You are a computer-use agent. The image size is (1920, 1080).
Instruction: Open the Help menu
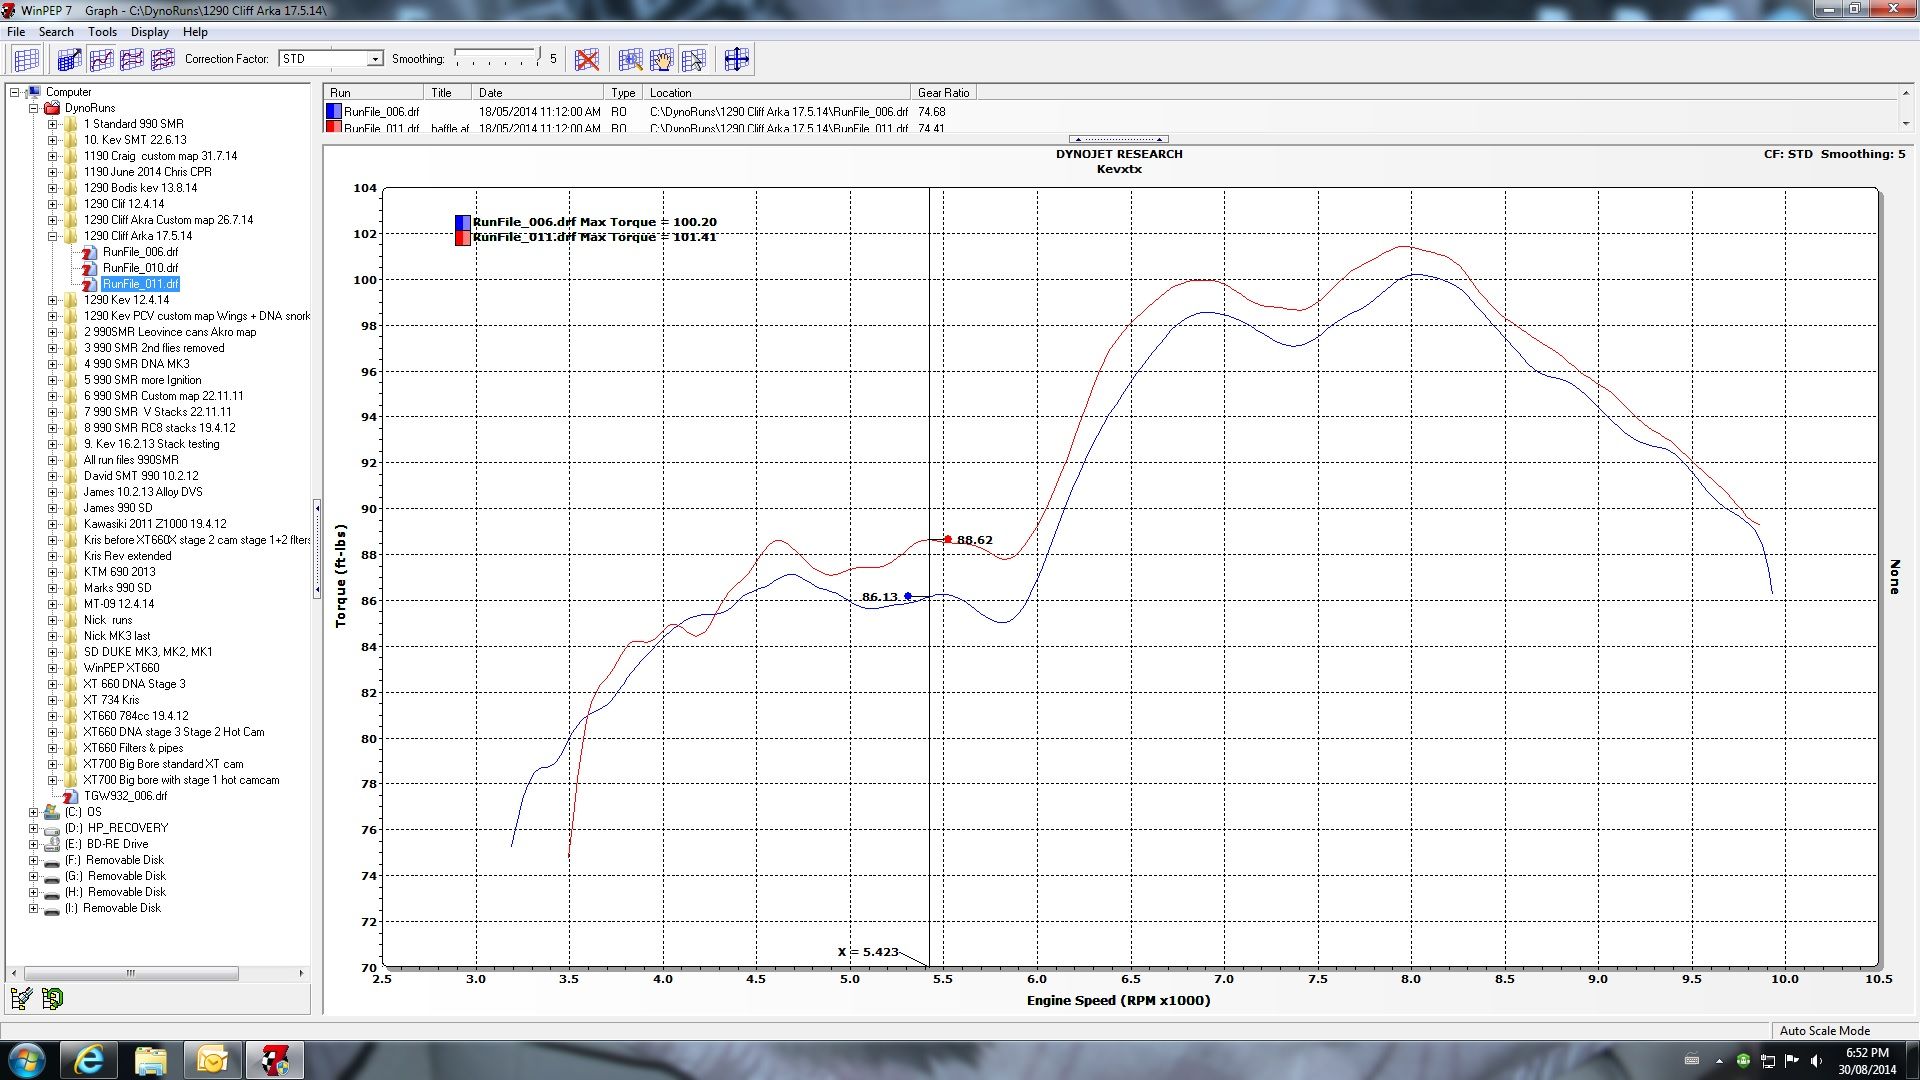[x=195, y=32]
